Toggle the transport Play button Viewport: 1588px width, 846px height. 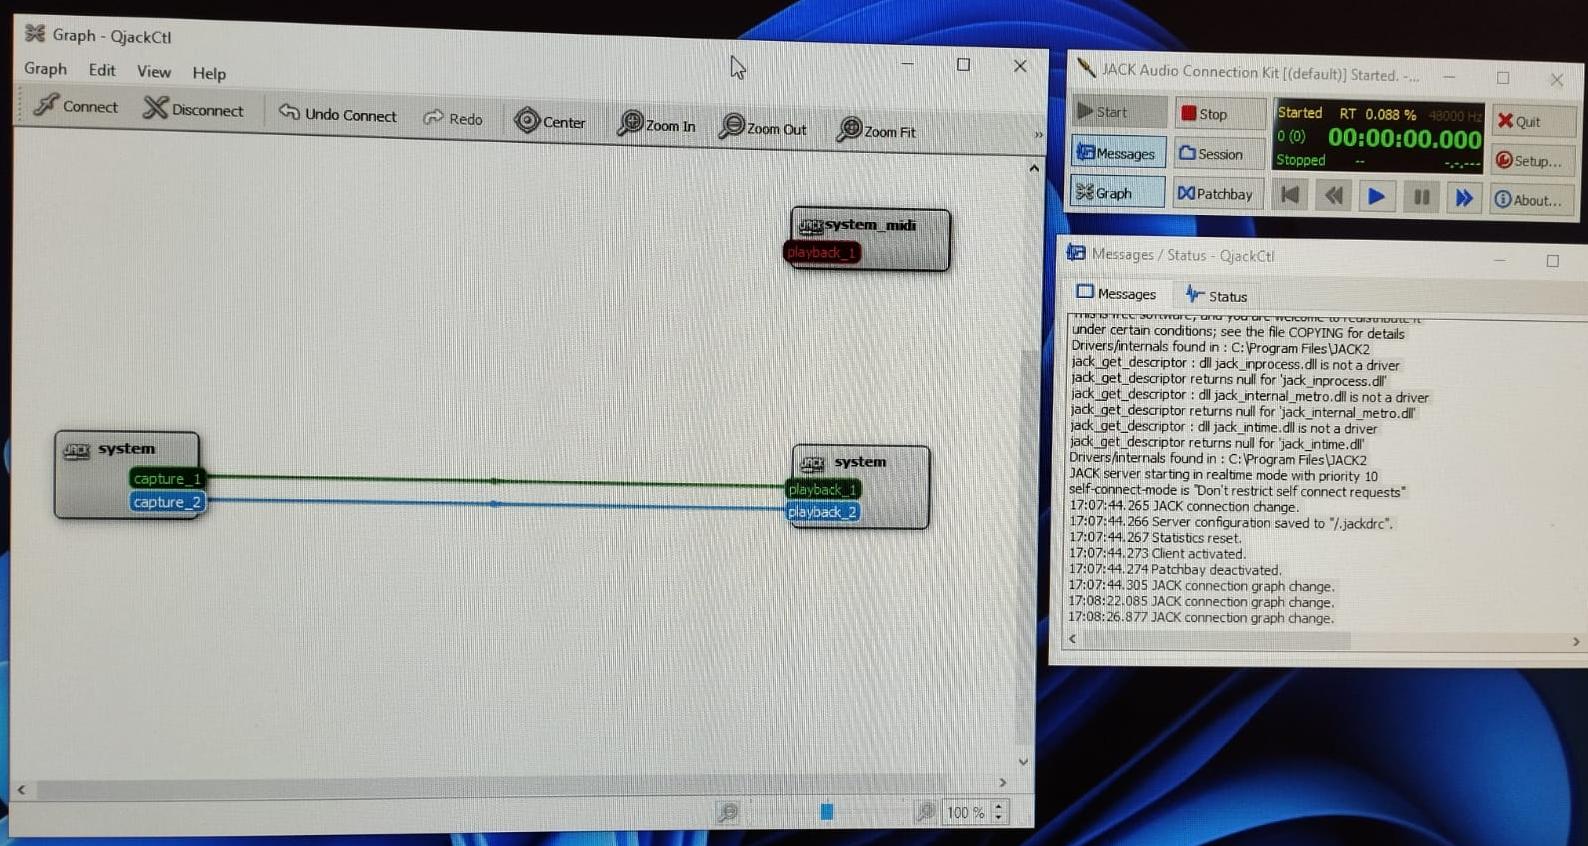[x=1377, y=197]
